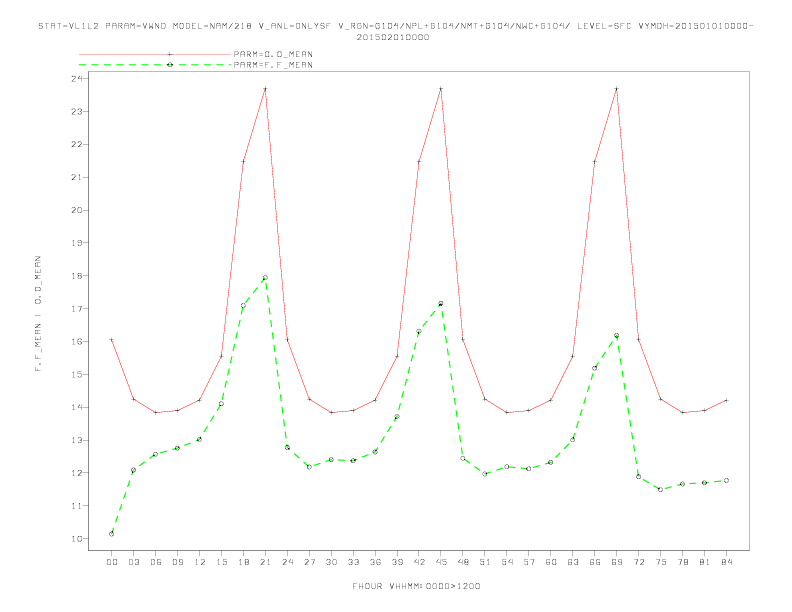
Task: Click the x-axis tick label 42
Action: point(419,562)
